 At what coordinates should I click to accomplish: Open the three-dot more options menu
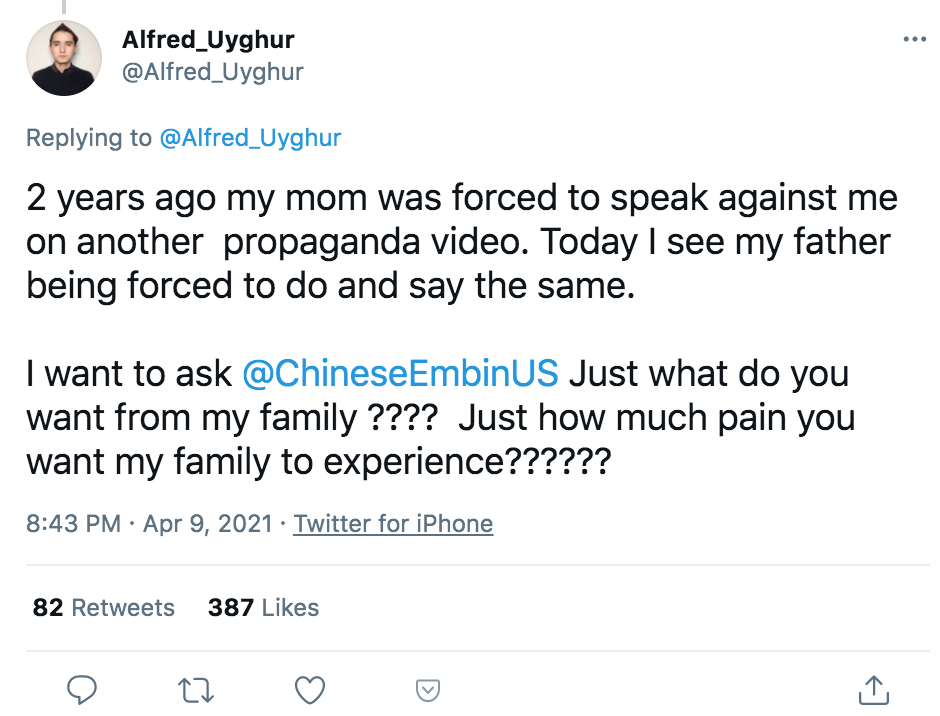[914, 40]
